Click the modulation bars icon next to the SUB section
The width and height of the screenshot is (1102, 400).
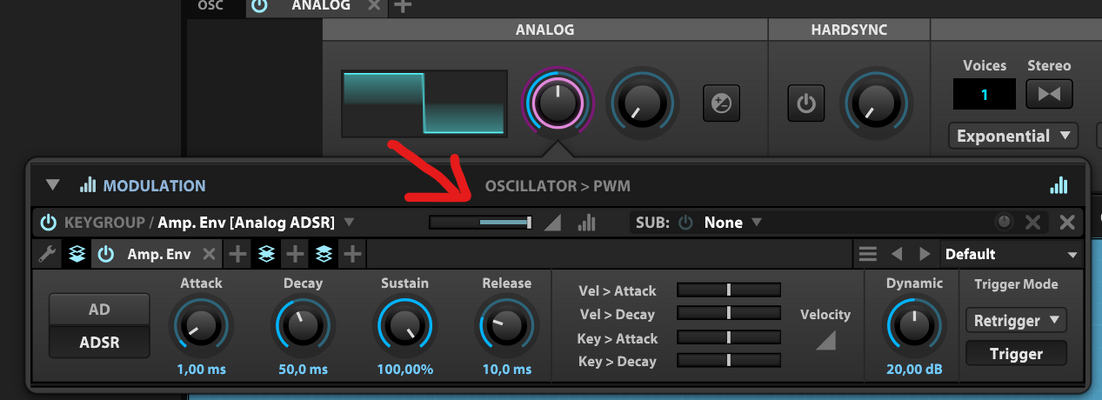click(586, 223)
